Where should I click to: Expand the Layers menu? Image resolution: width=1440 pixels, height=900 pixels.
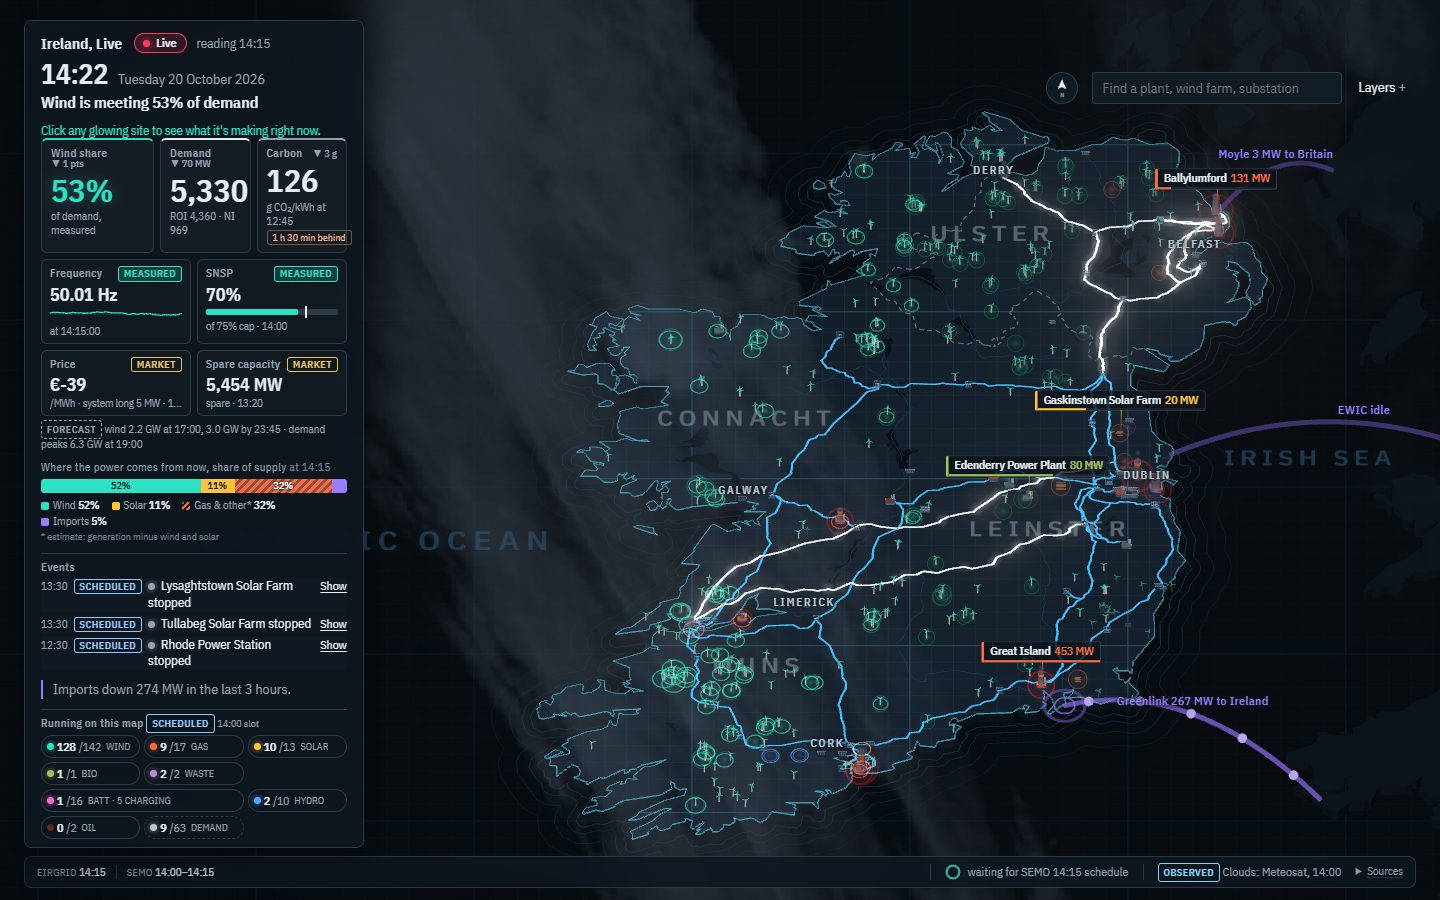(1381, 88)
